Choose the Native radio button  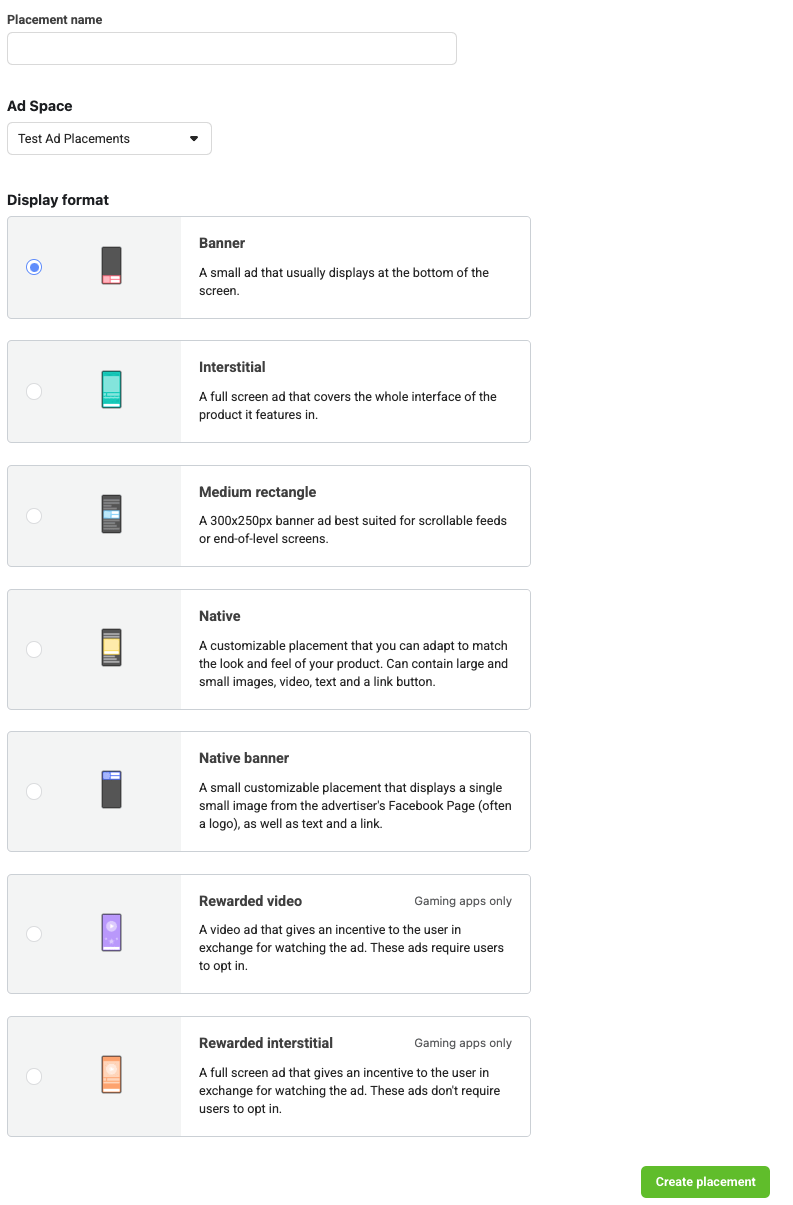click(x=34, y=649)
